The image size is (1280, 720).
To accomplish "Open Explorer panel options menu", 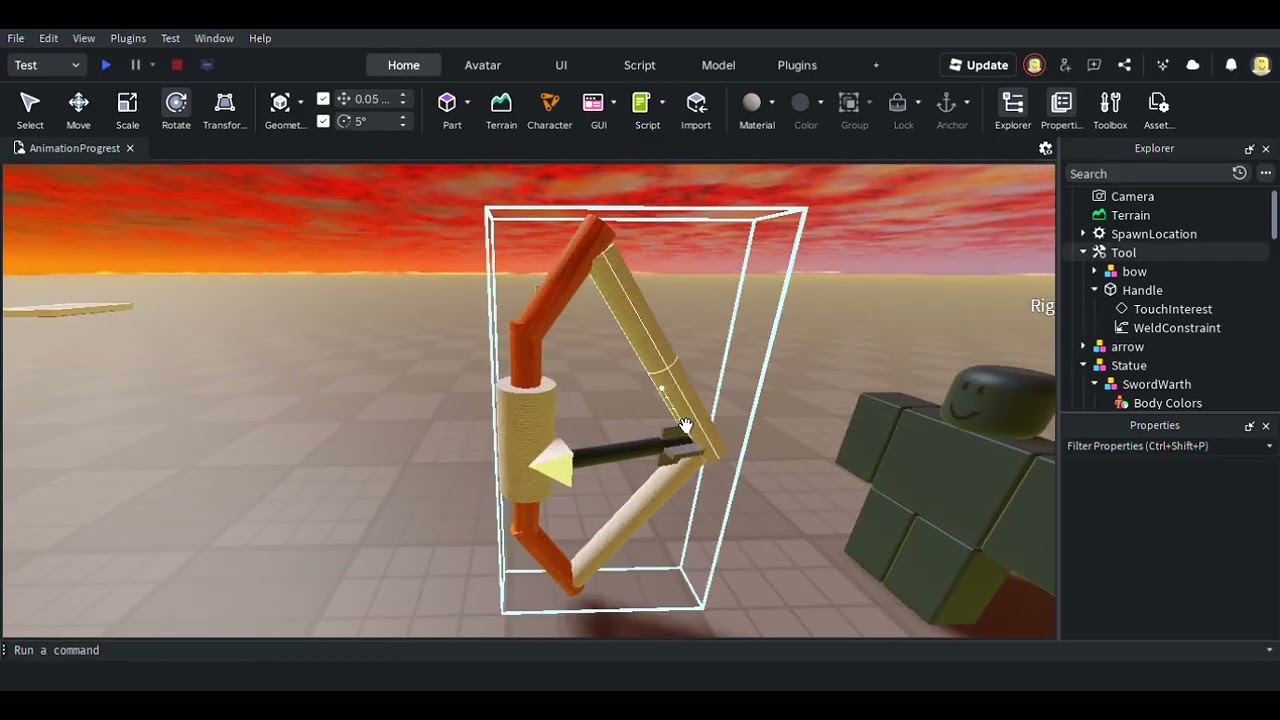I will tap(1266, 174).
